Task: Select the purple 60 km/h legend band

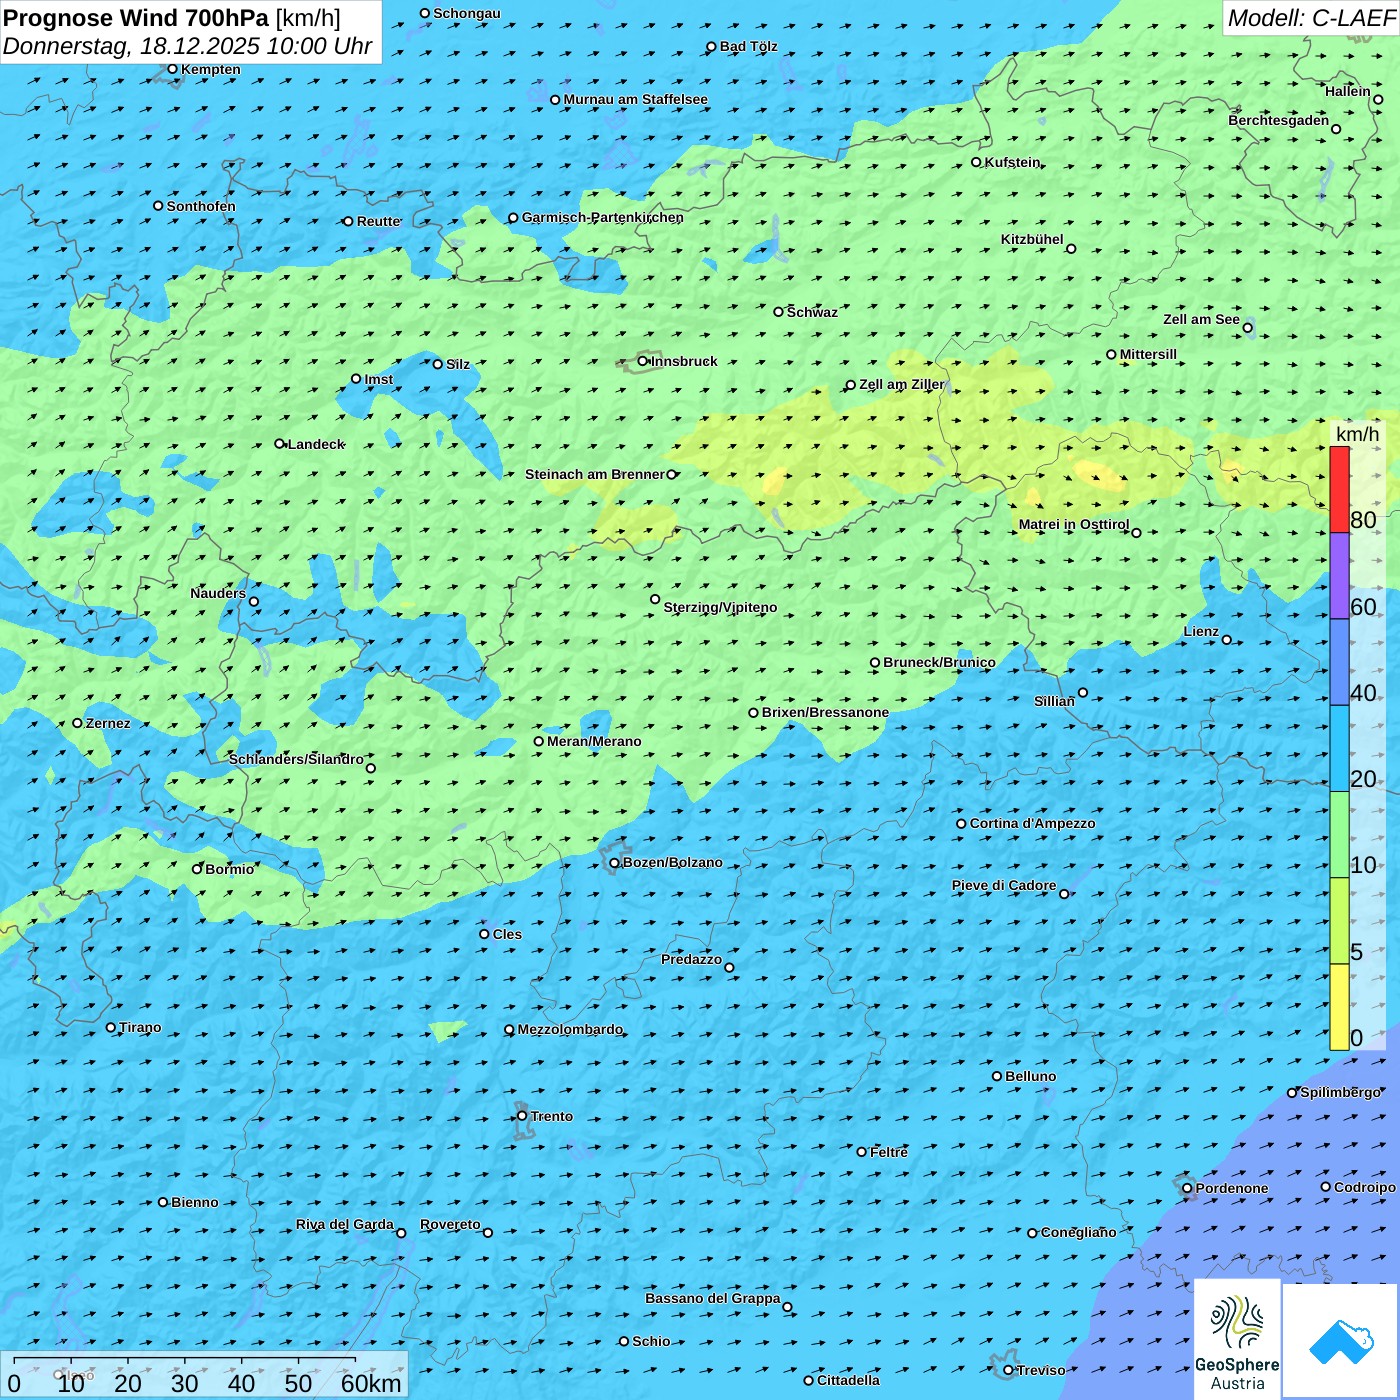Action: coord(1339,575)
